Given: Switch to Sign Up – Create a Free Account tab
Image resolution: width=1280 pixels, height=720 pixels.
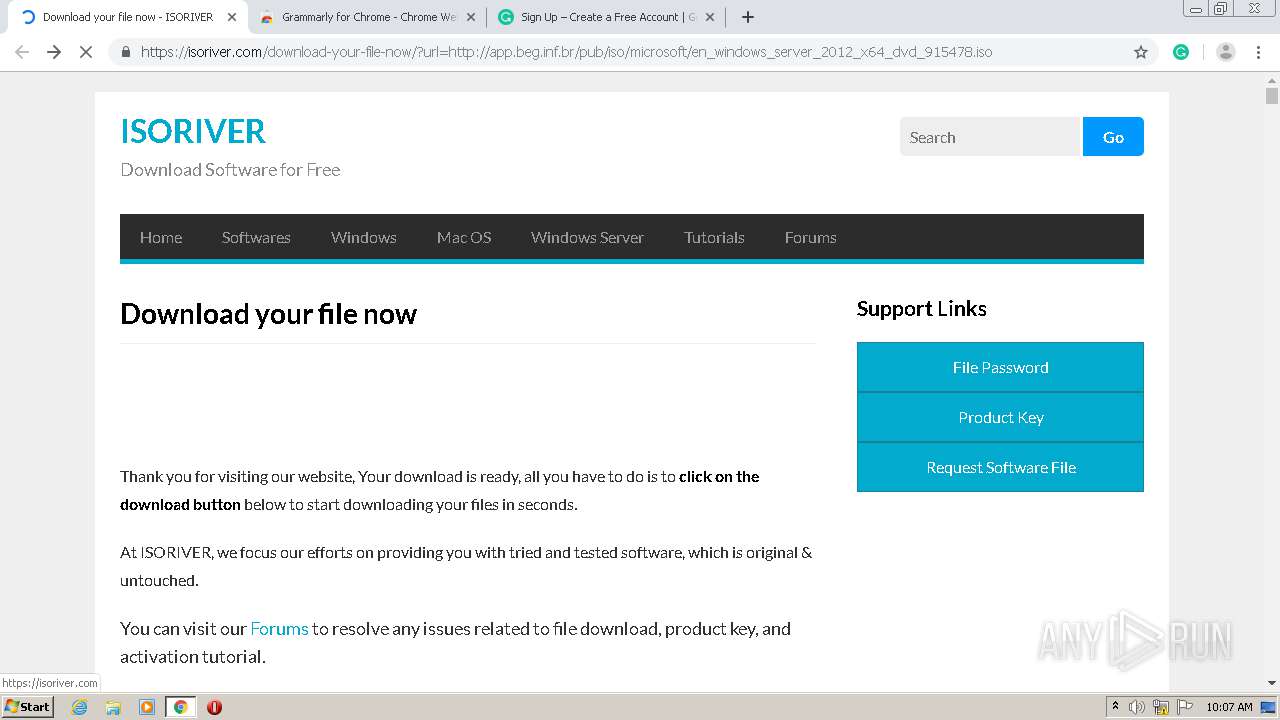Looking at the screenshot, I should [x=607, y=17].
